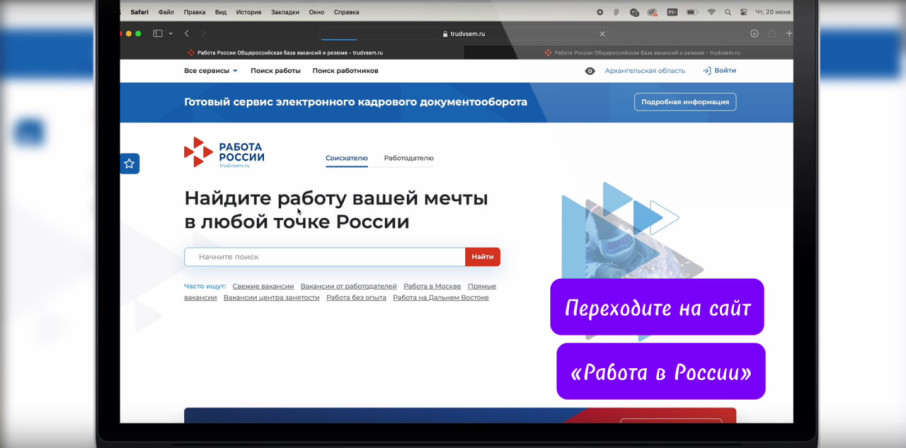Open the Окно menu
The height and width of the screenshot is (448, 906).
316,12
